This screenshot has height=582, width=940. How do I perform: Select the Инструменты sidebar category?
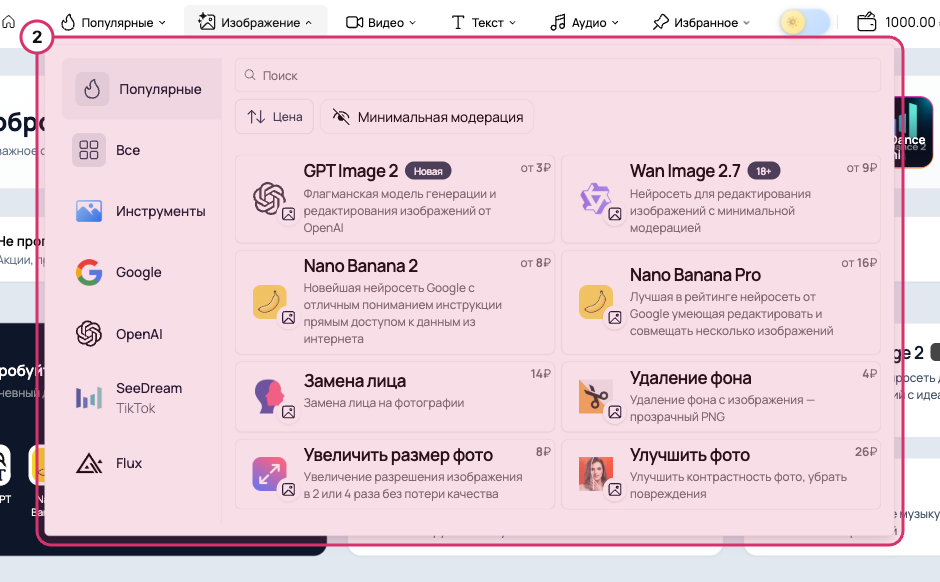coord(141,211)
